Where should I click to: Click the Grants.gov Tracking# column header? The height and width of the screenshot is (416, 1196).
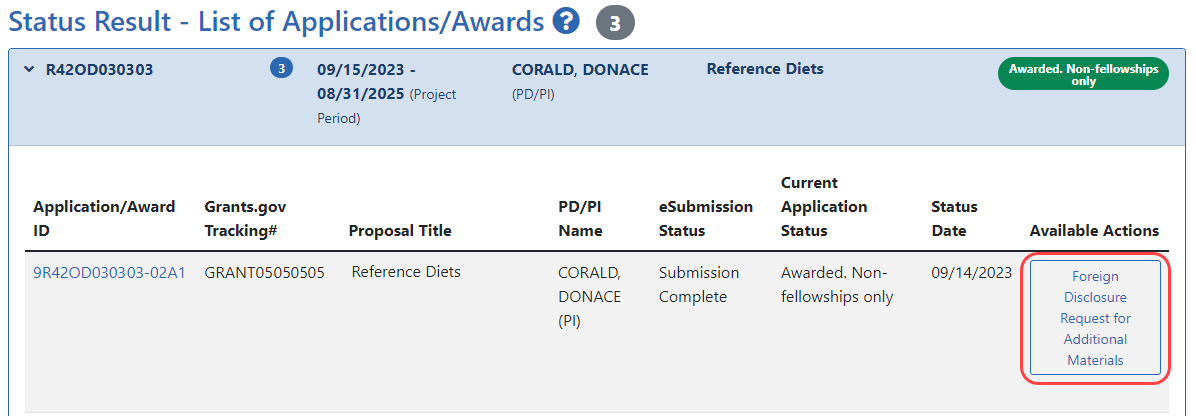(x=245, y=219)
